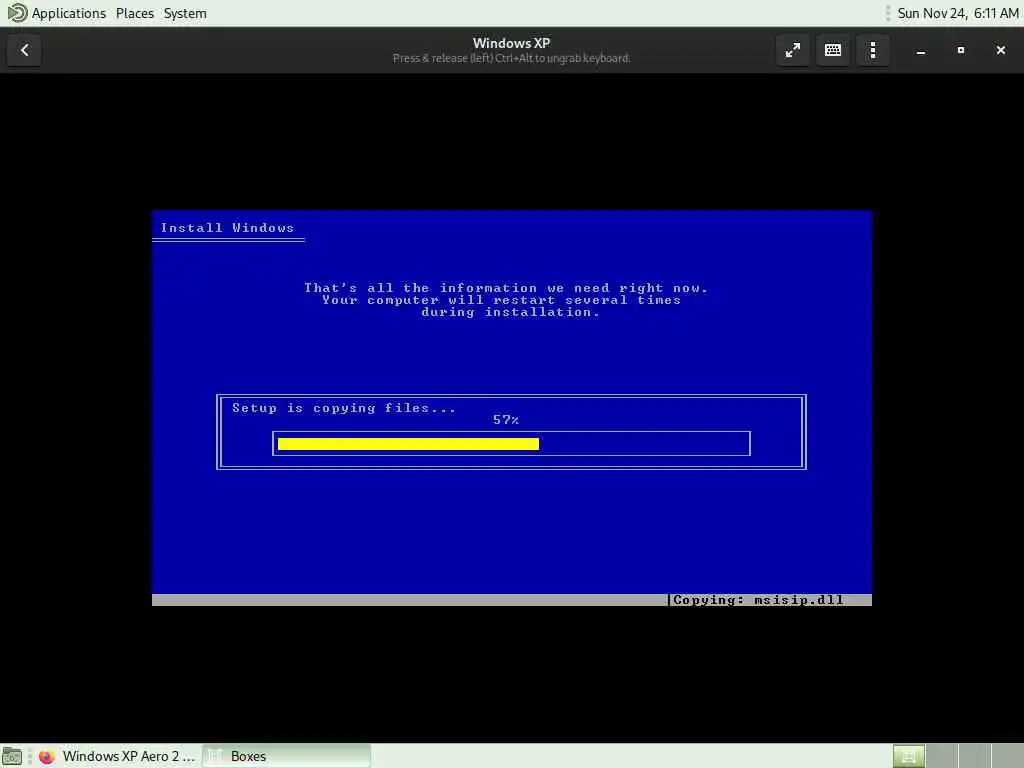The height and width of the screenshot is (768, 1024).
Task: Minimize the Boxes window
Action: pos(921,50)
